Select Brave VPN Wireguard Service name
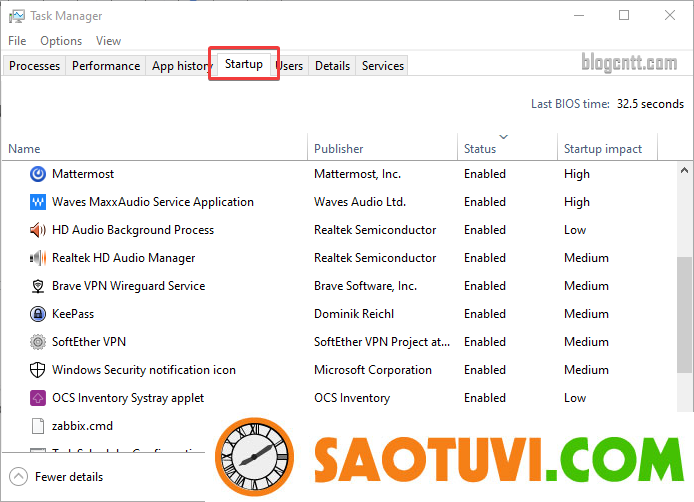Viewport: 694px width, 502px height. coord(128,286)
